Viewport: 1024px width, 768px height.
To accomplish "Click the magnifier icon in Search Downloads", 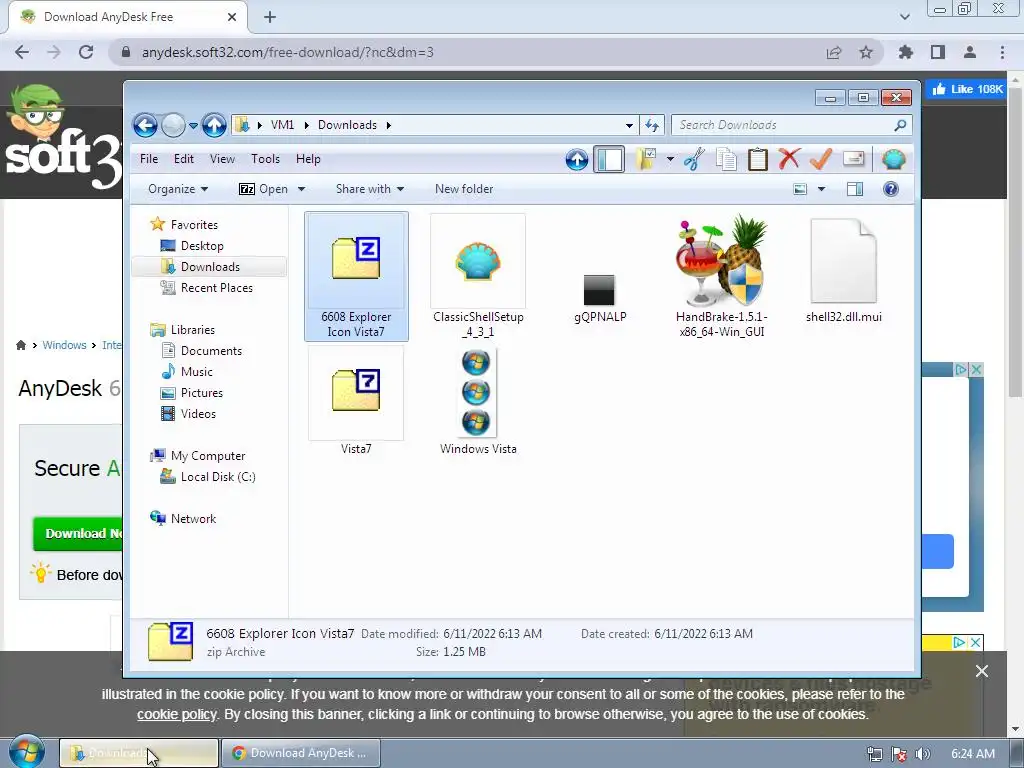I will [x=901, y=125].
